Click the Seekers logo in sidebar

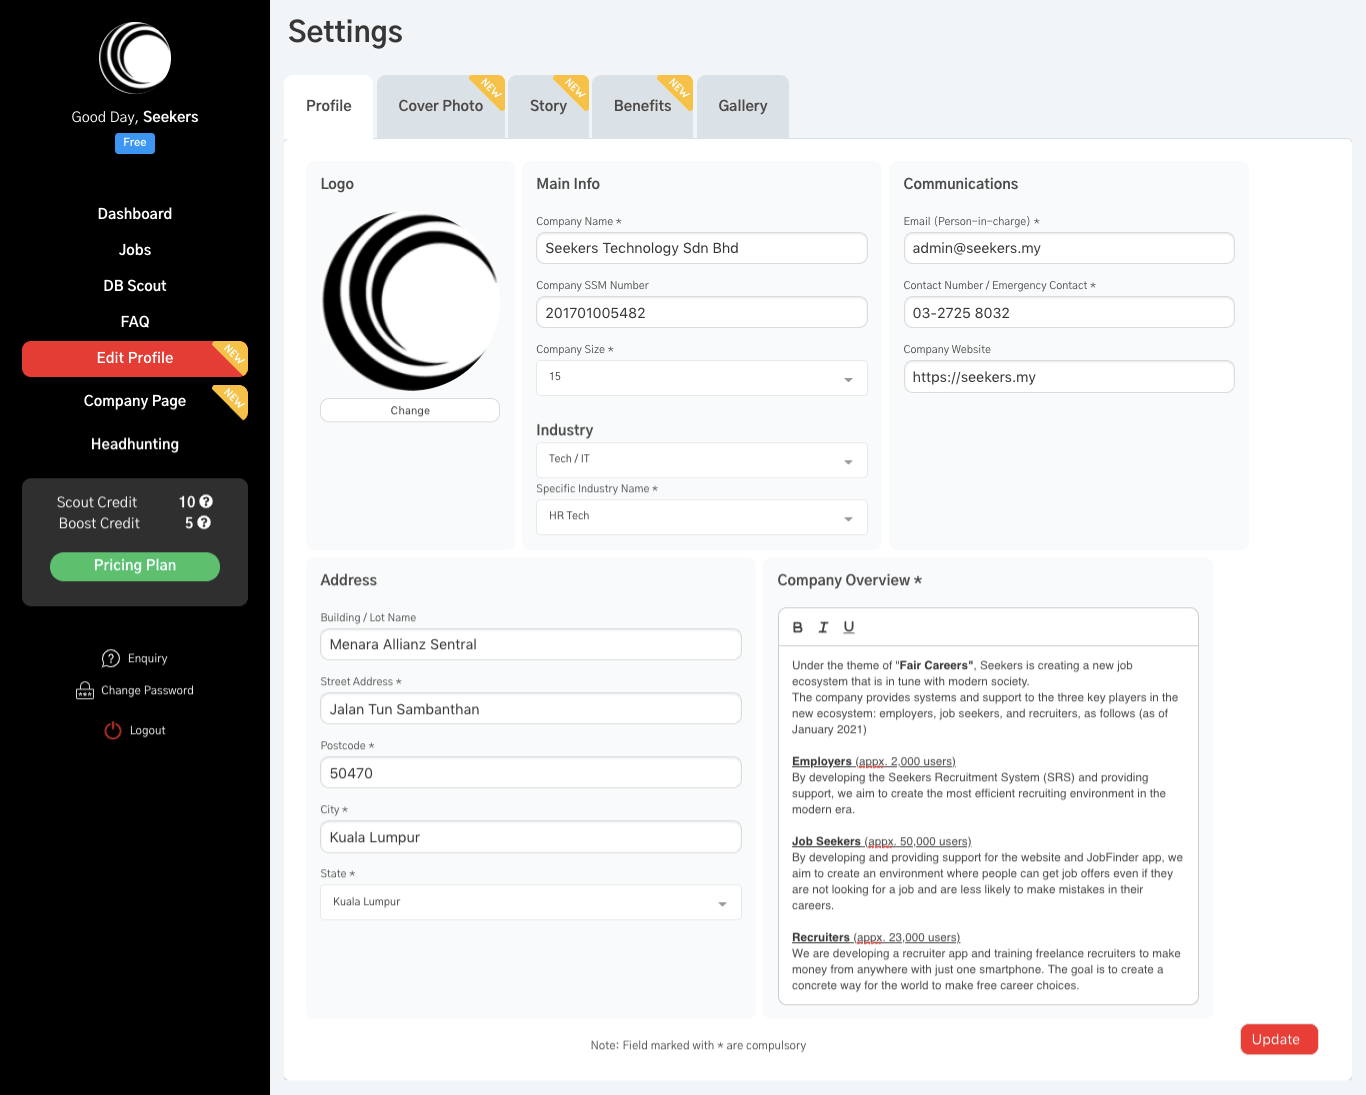(135, 58)
